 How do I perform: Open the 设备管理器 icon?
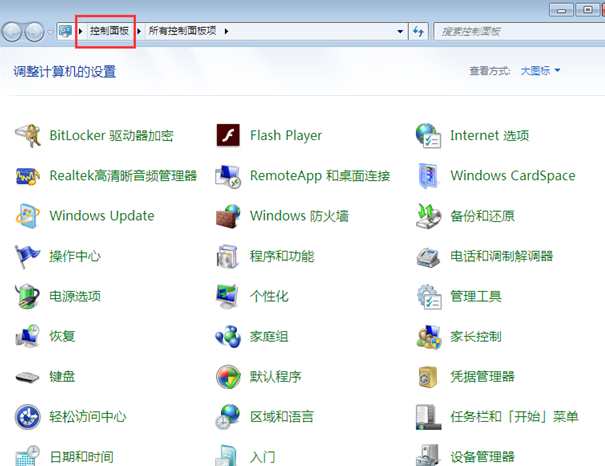[428, 455]
